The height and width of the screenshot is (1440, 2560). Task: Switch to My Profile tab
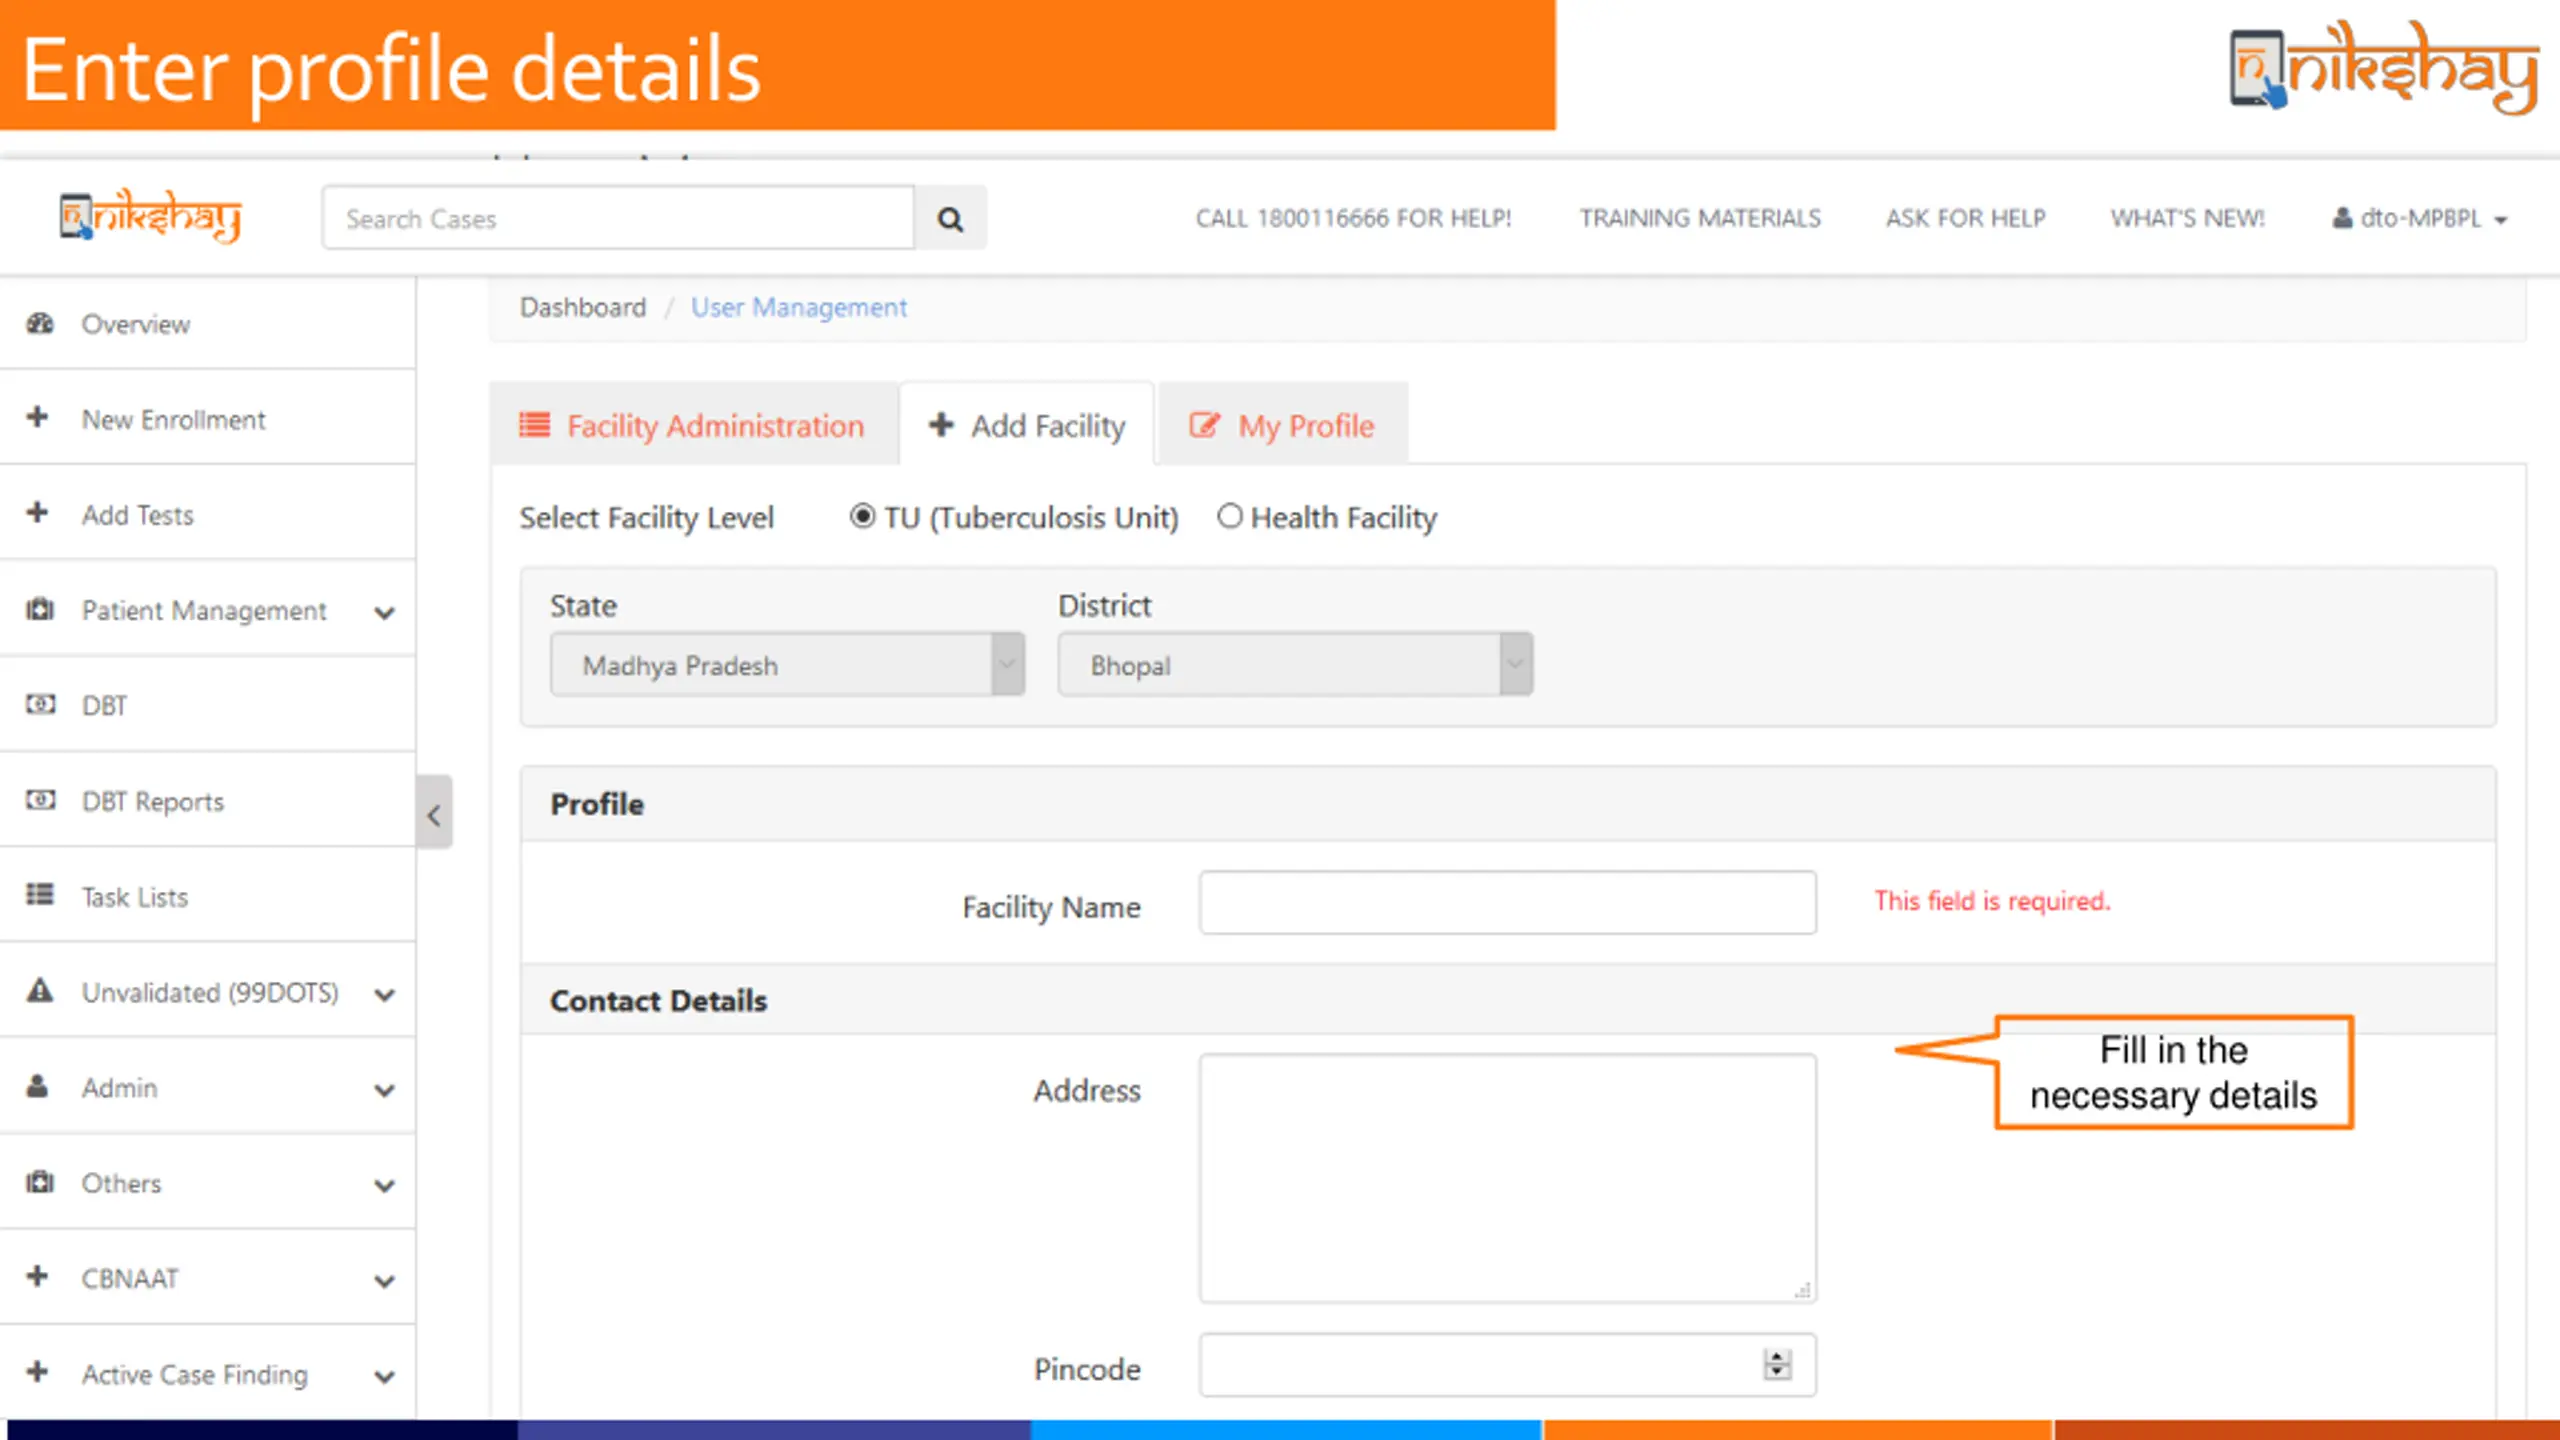click(1283, 425)
